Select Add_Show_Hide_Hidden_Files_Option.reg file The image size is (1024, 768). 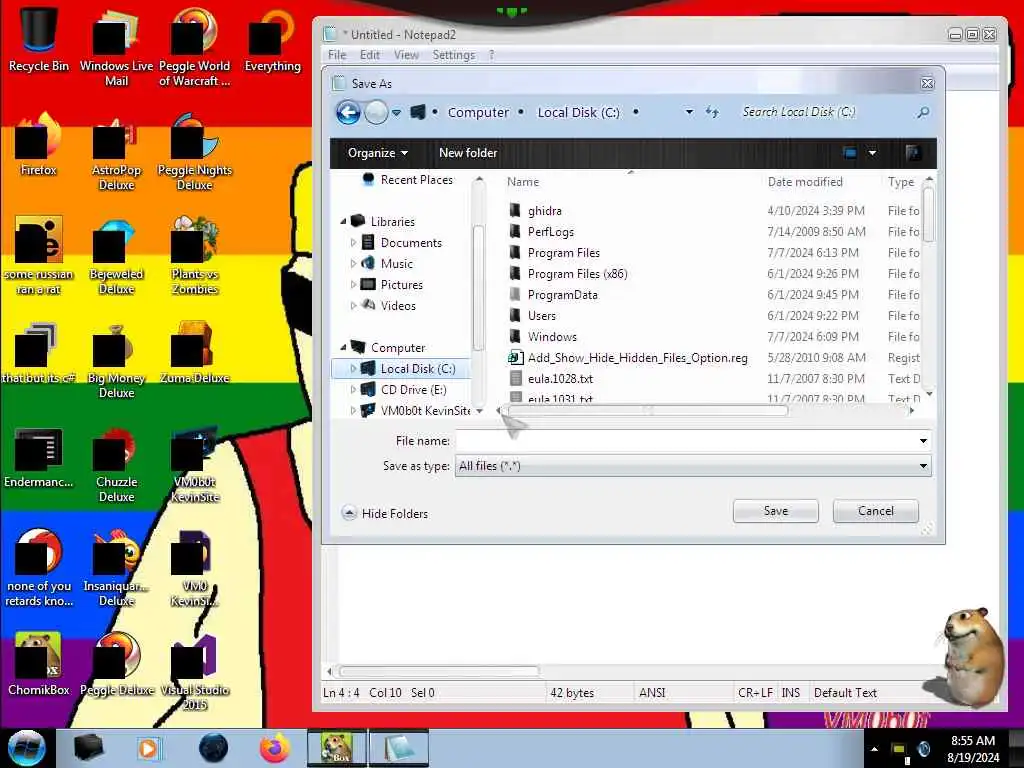coord(637,358)
